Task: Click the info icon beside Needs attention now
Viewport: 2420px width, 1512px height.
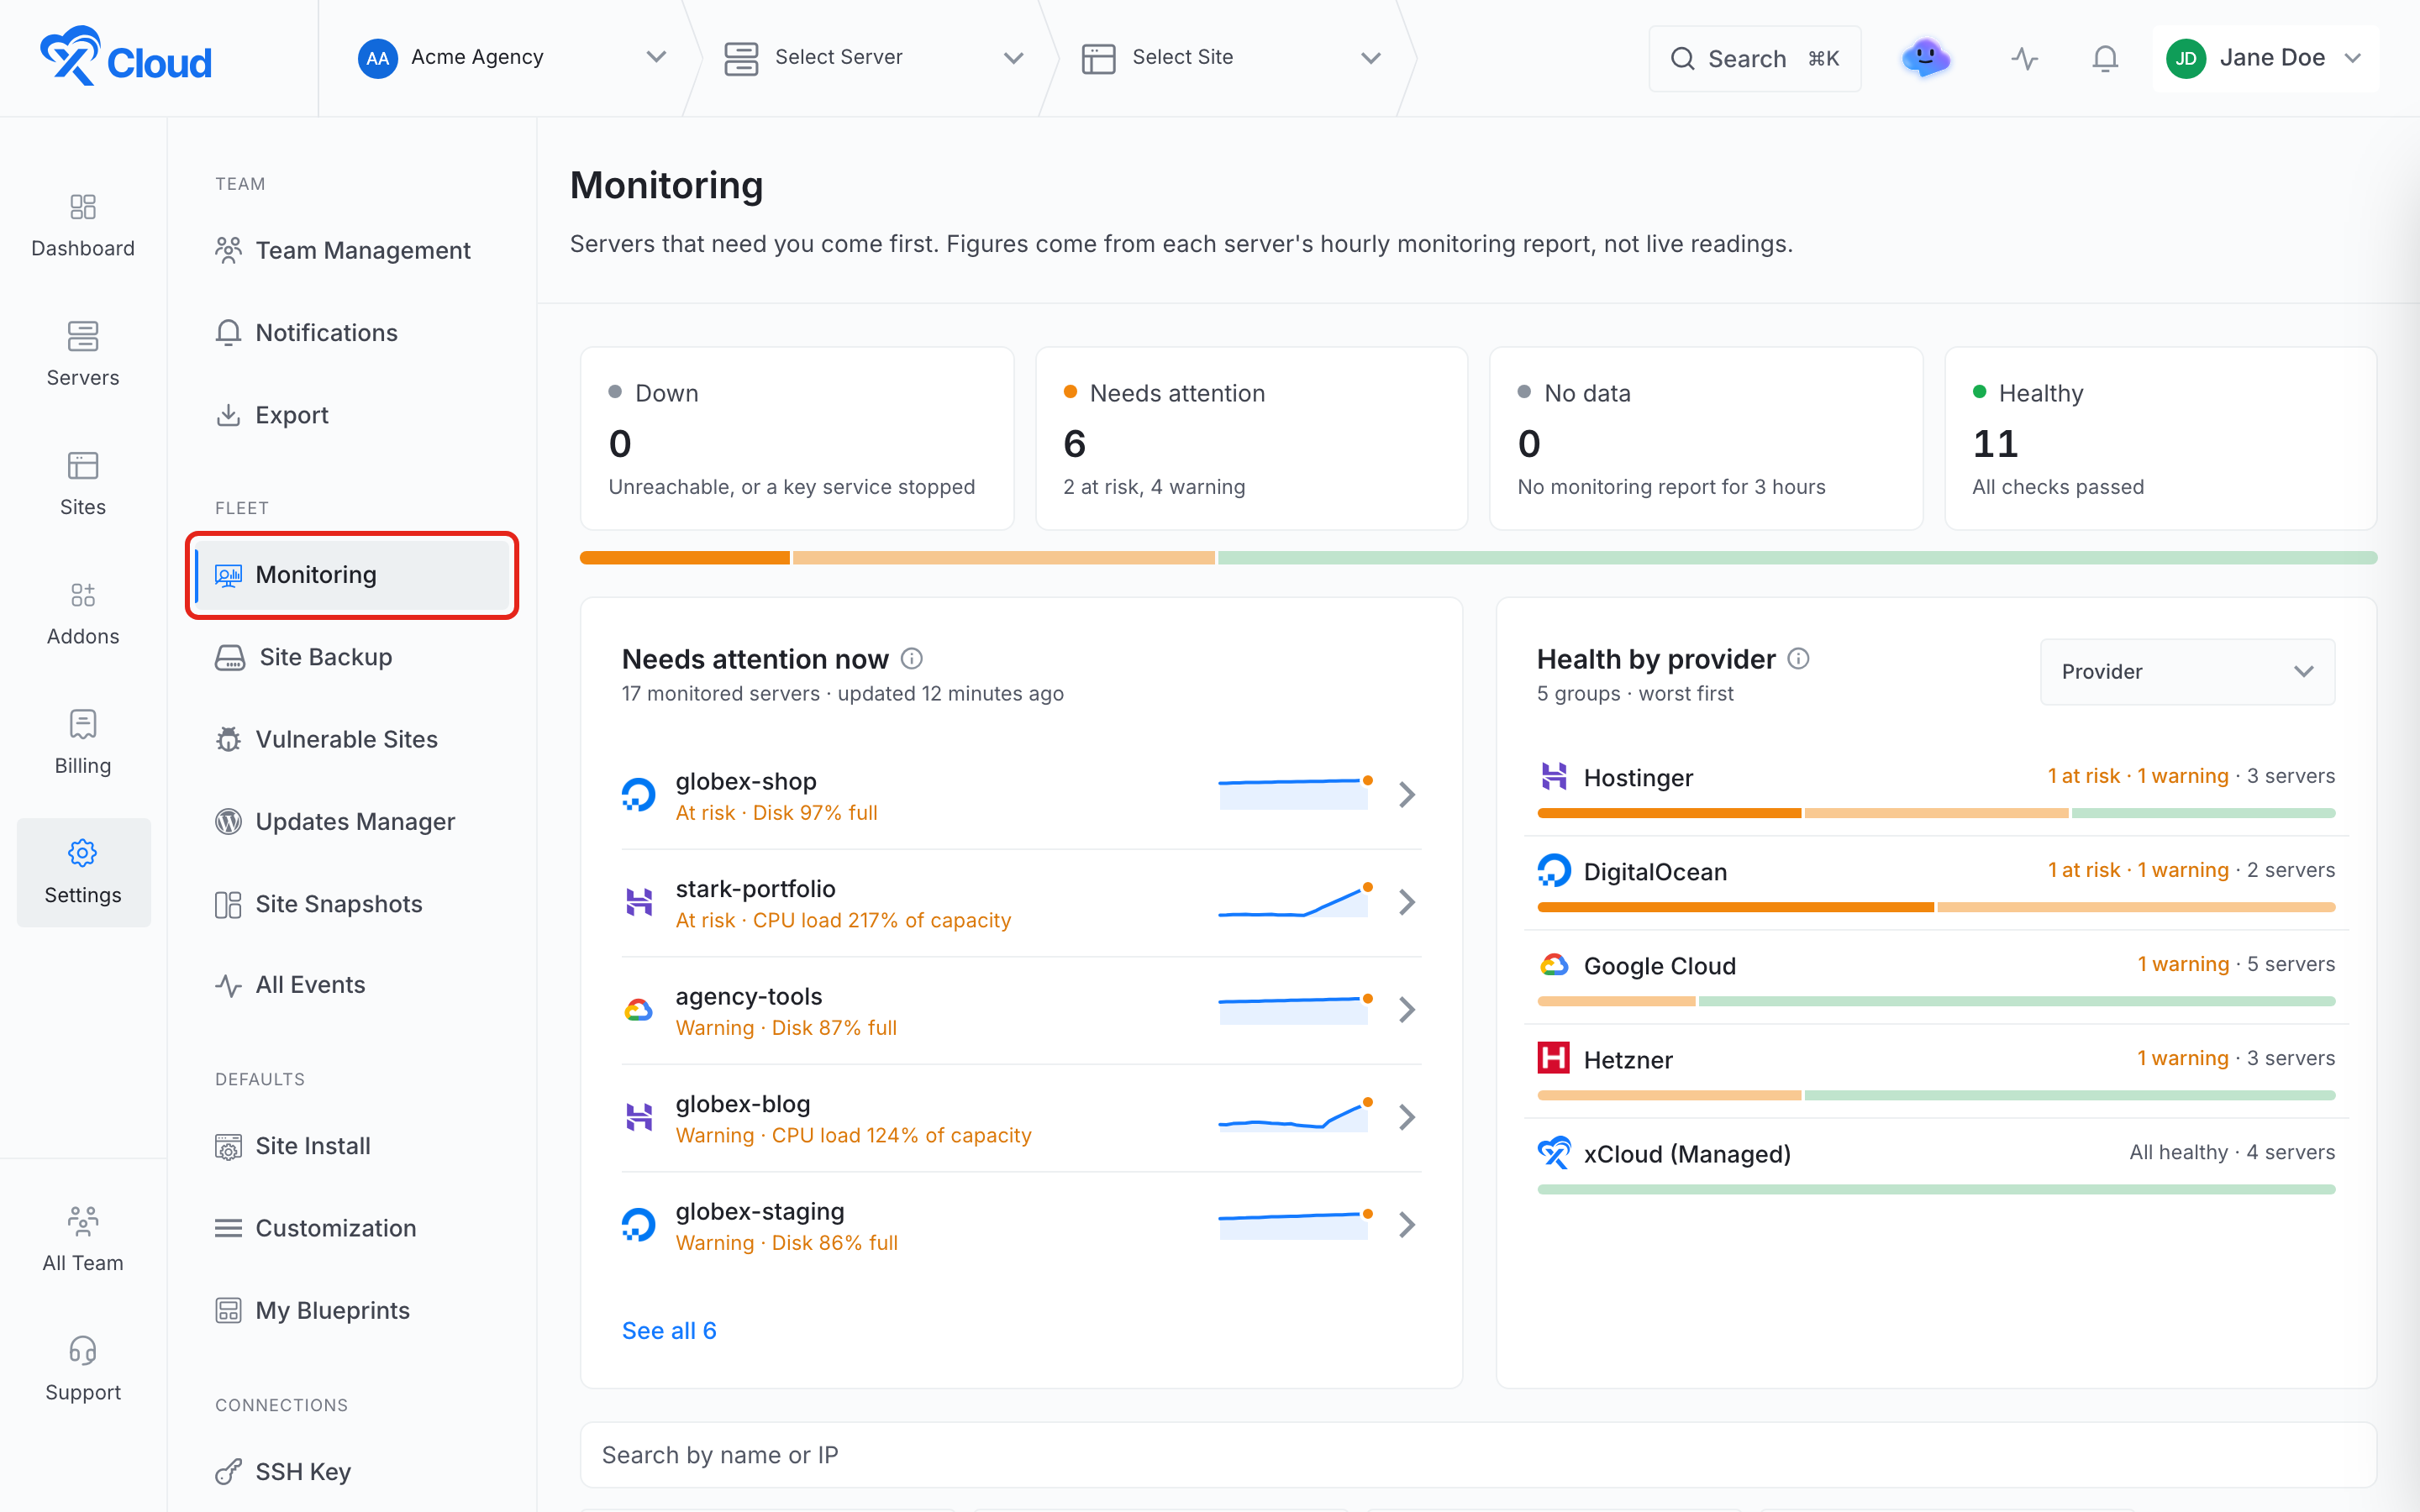Action: (912, 658)
